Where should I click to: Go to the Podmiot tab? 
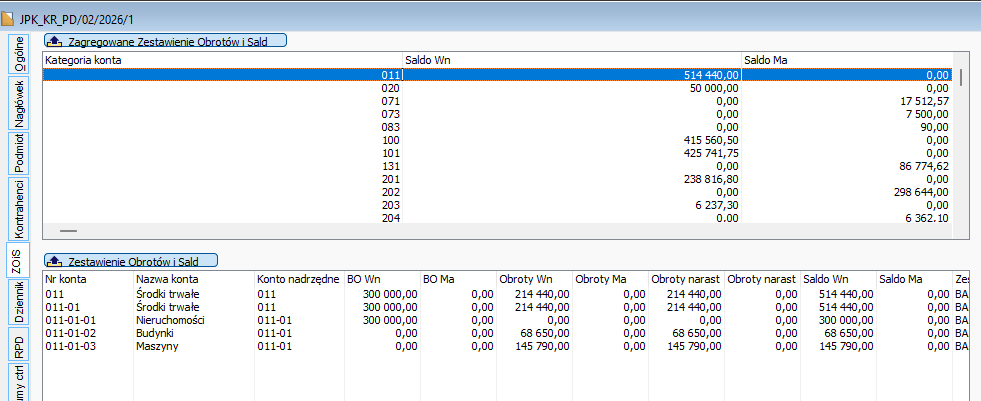point(19,153)
